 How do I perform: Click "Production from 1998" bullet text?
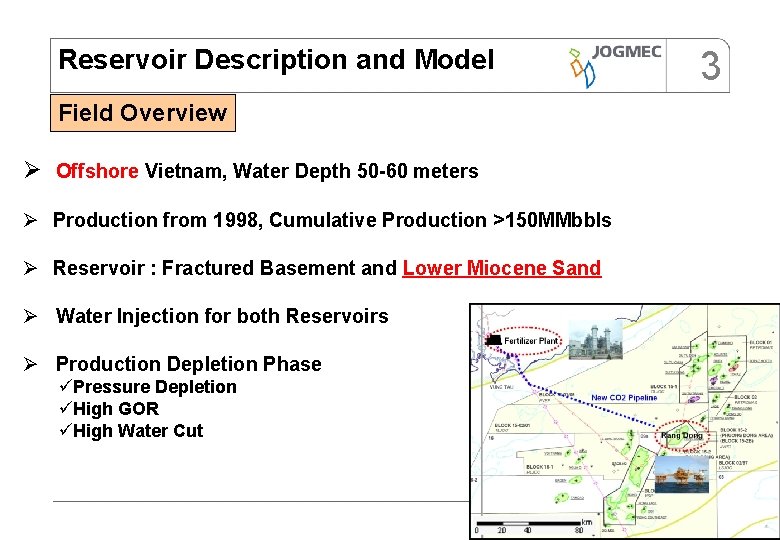(156, 220)
